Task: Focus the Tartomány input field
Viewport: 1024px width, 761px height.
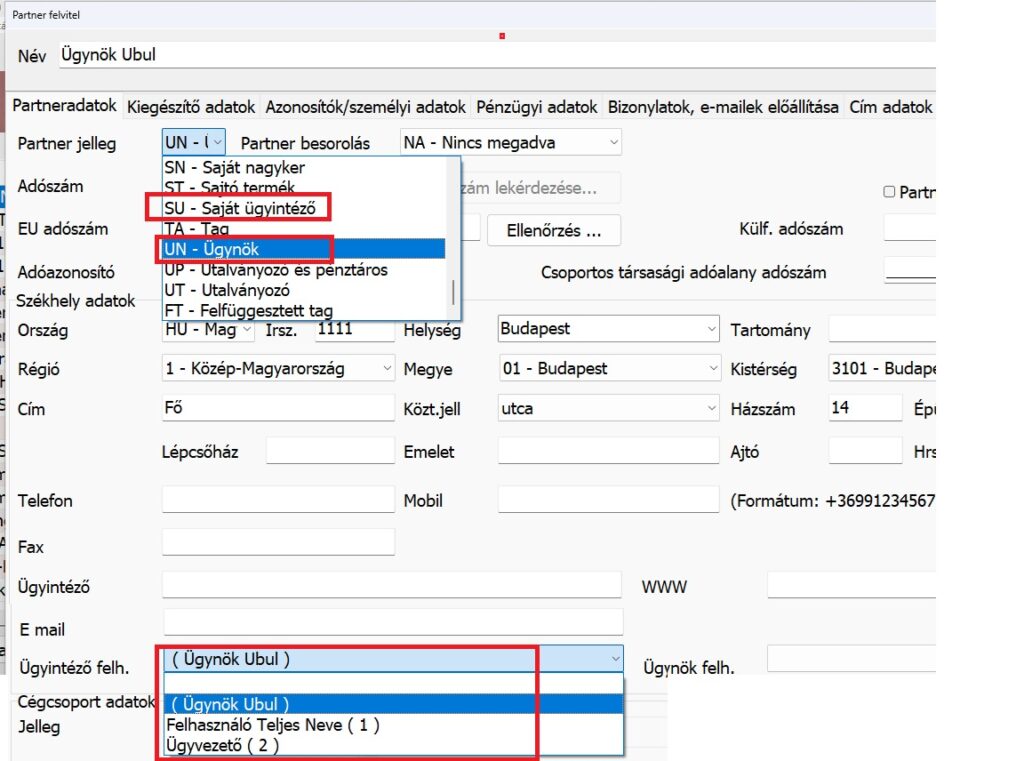Action: 882,329
